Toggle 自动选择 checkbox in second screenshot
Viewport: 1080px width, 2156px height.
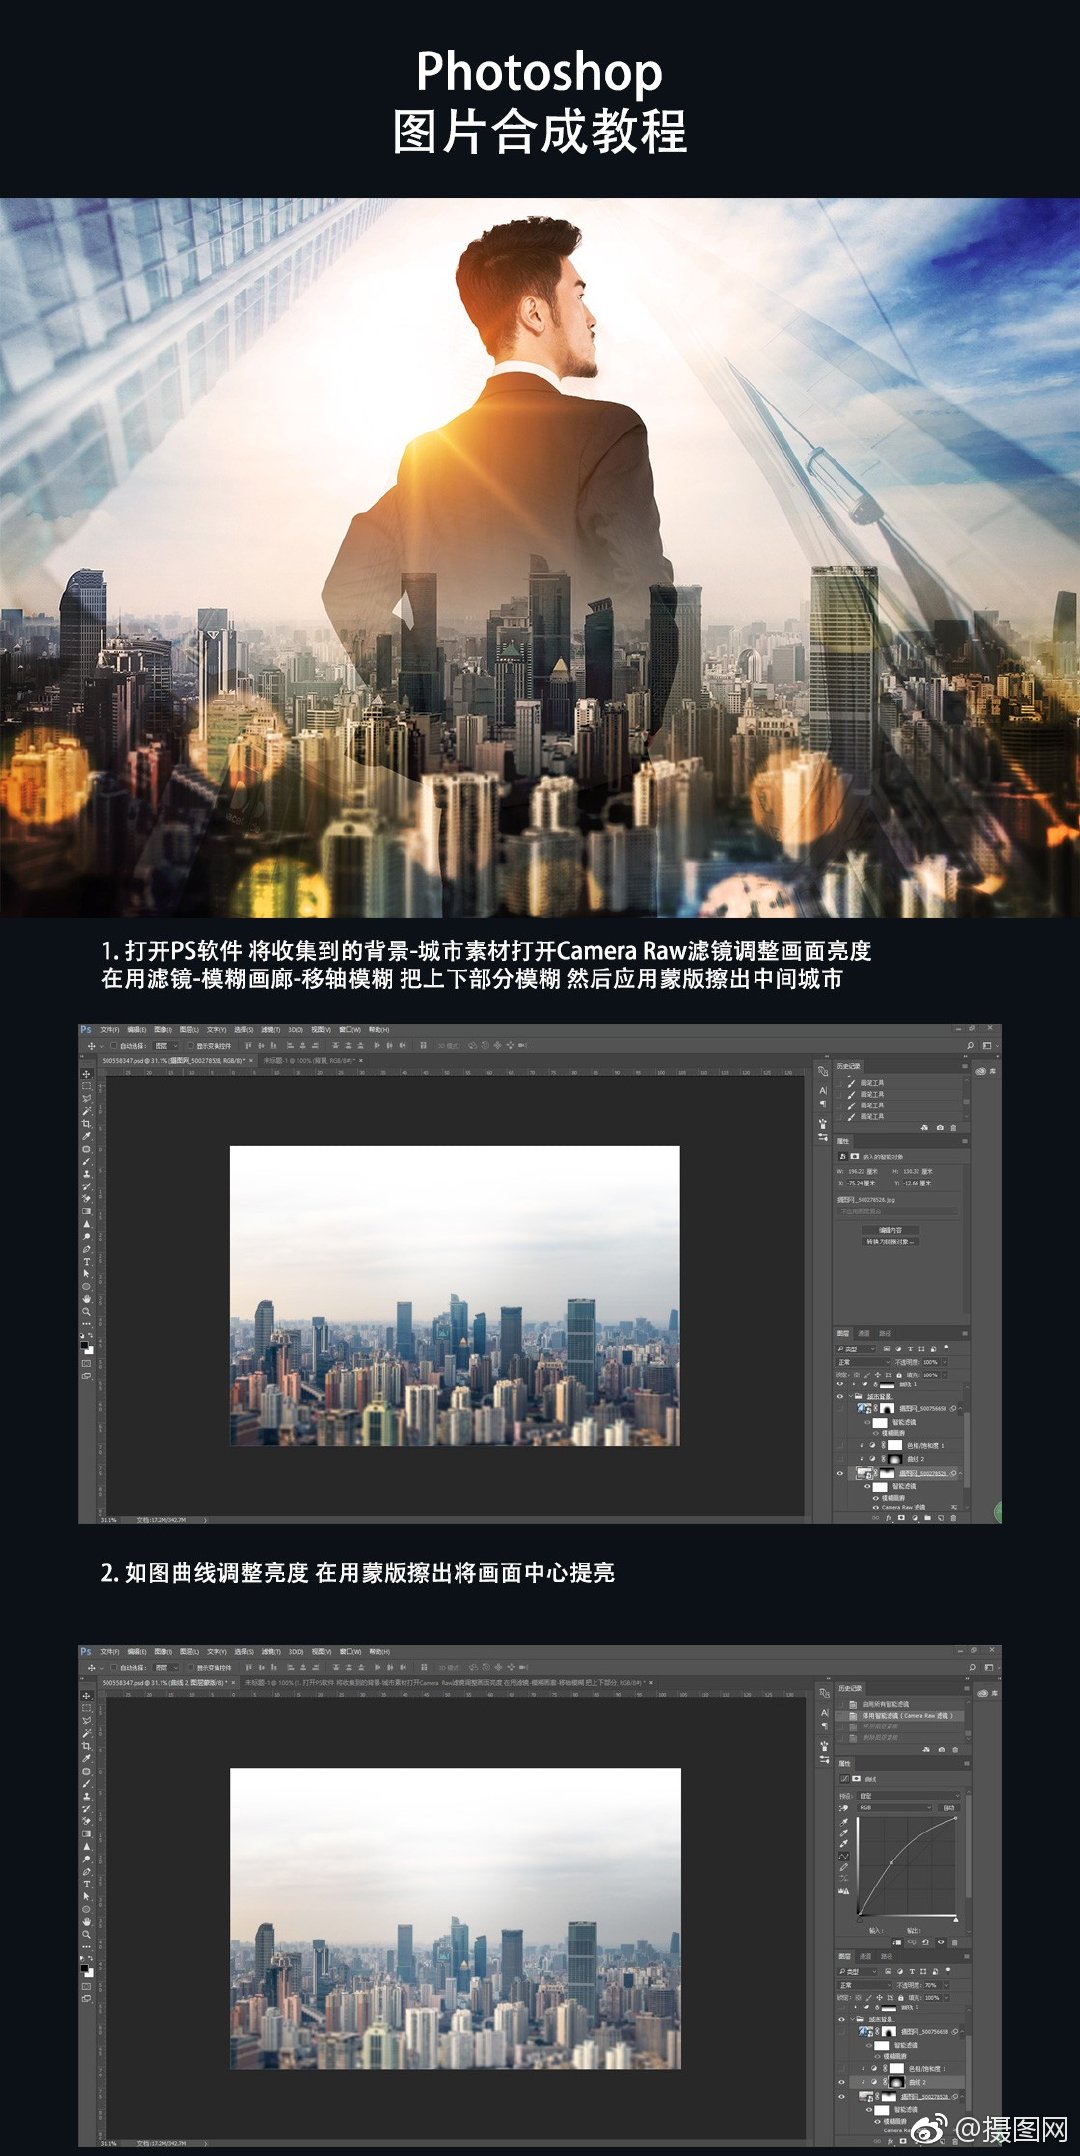114,1667
